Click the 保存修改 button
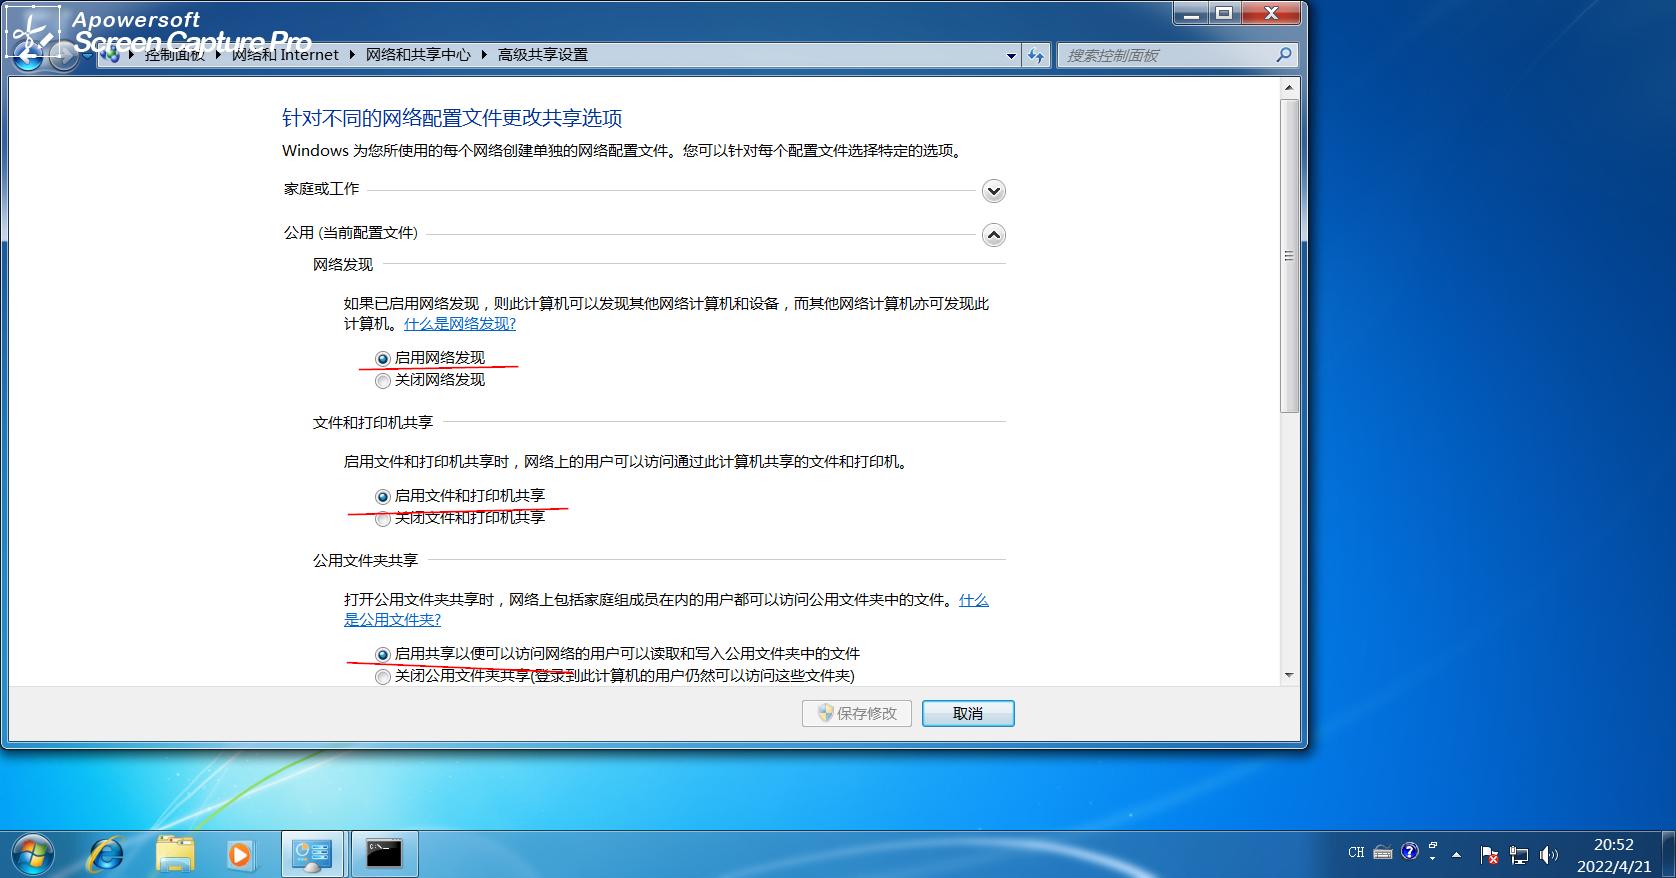Screen dimensions: 1676x878 pos(856,713)
